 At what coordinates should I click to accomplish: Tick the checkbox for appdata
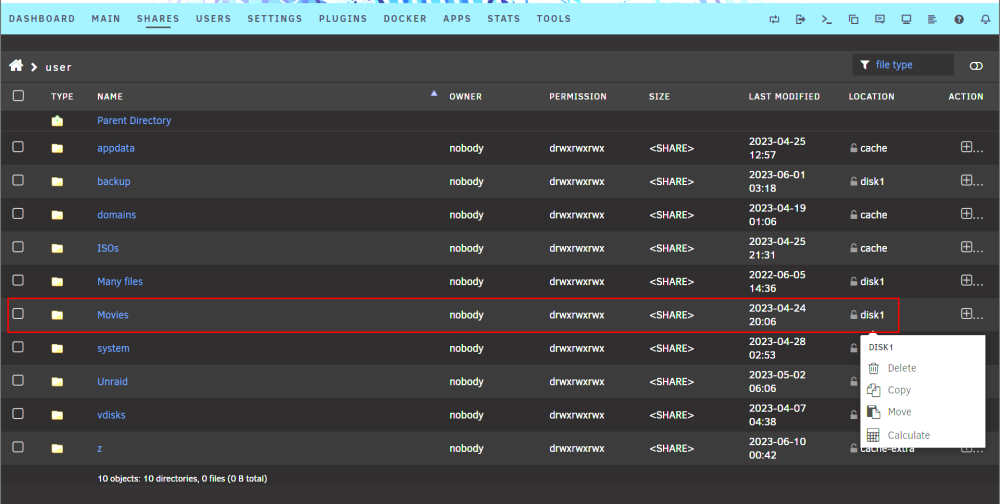coord(18,147)
